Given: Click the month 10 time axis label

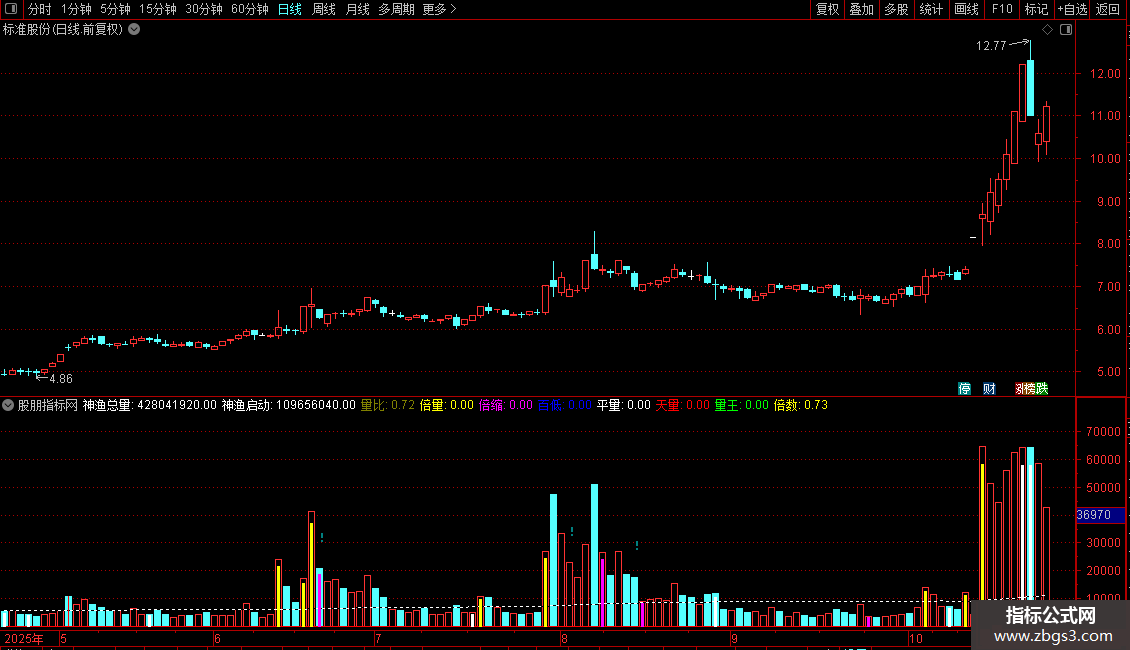Looking at the screenshot, I should [x=915, y=638].
